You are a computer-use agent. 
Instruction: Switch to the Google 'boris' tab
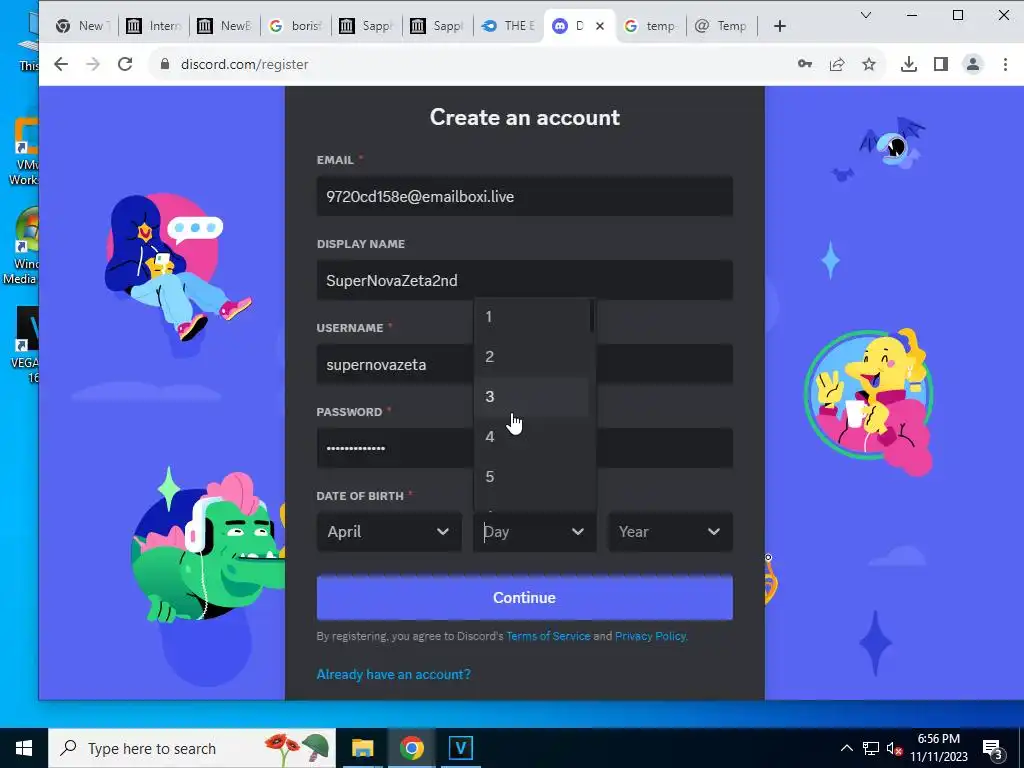[x=296, y=26]
